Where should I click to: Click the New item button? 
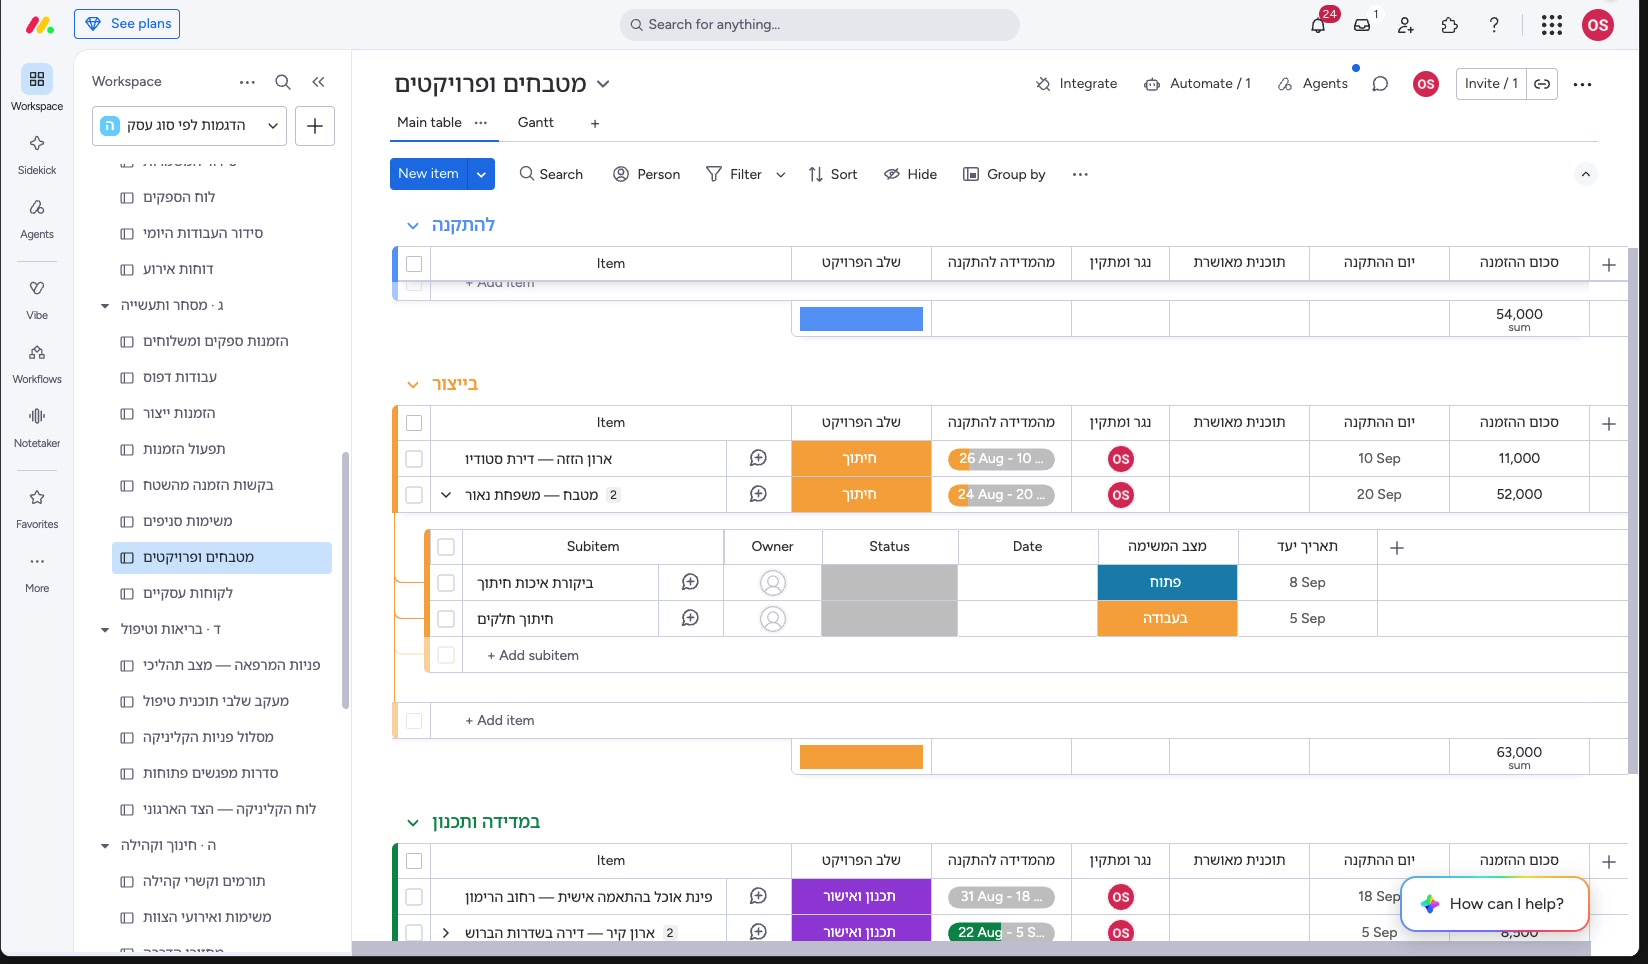point(428,174)
